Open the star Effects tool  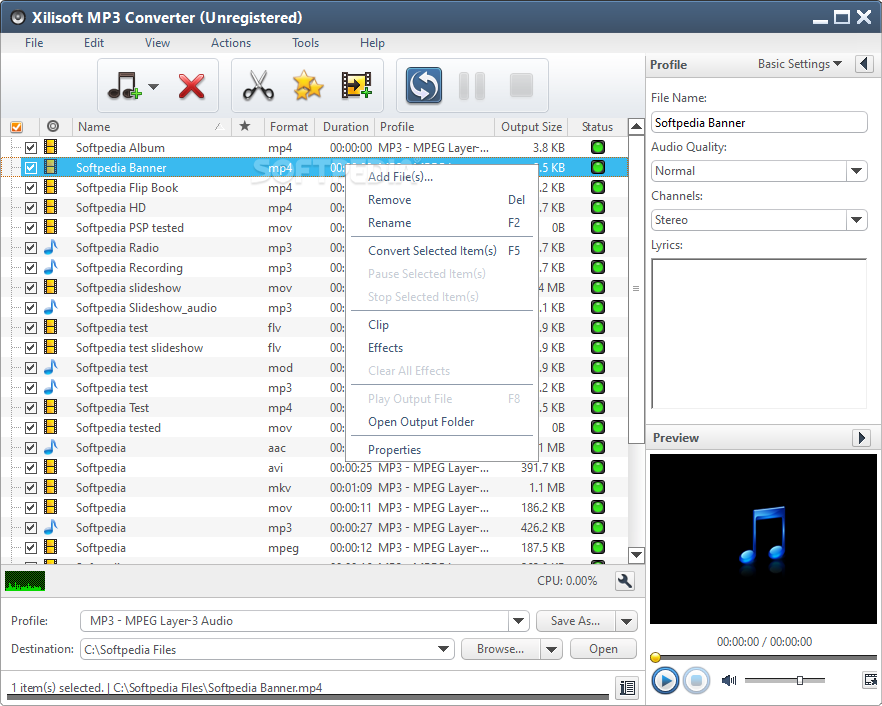click(308, 86)
